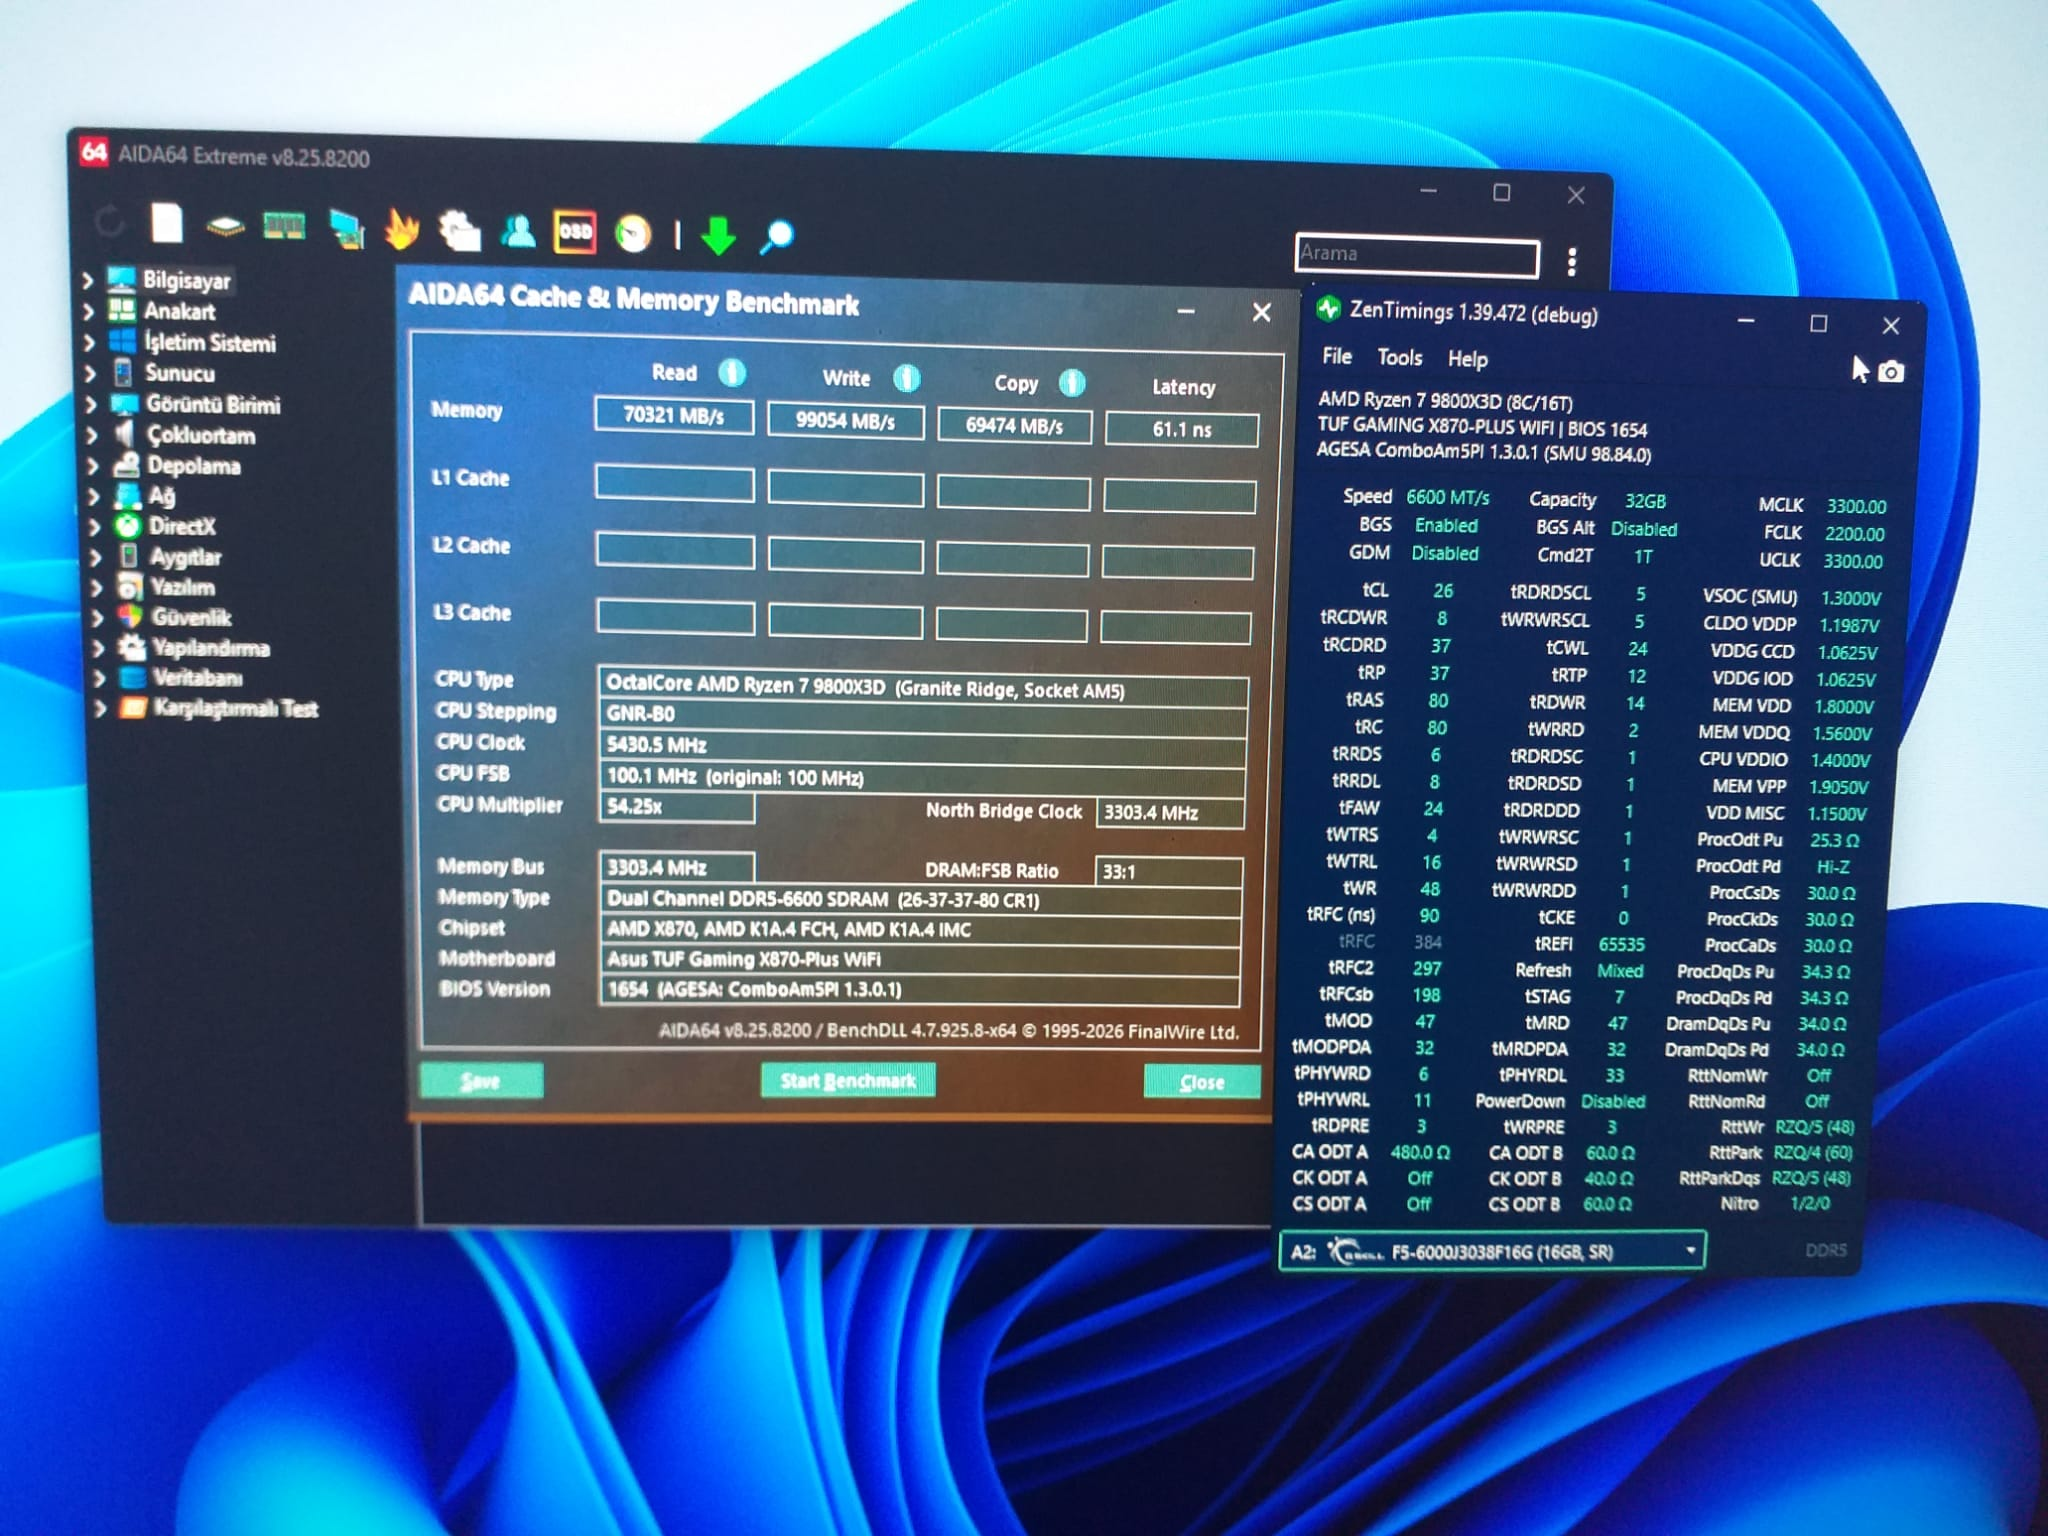Open the disk drive icon in AIDA64 toolbar

pyautogui.click(x=225, y=227)
